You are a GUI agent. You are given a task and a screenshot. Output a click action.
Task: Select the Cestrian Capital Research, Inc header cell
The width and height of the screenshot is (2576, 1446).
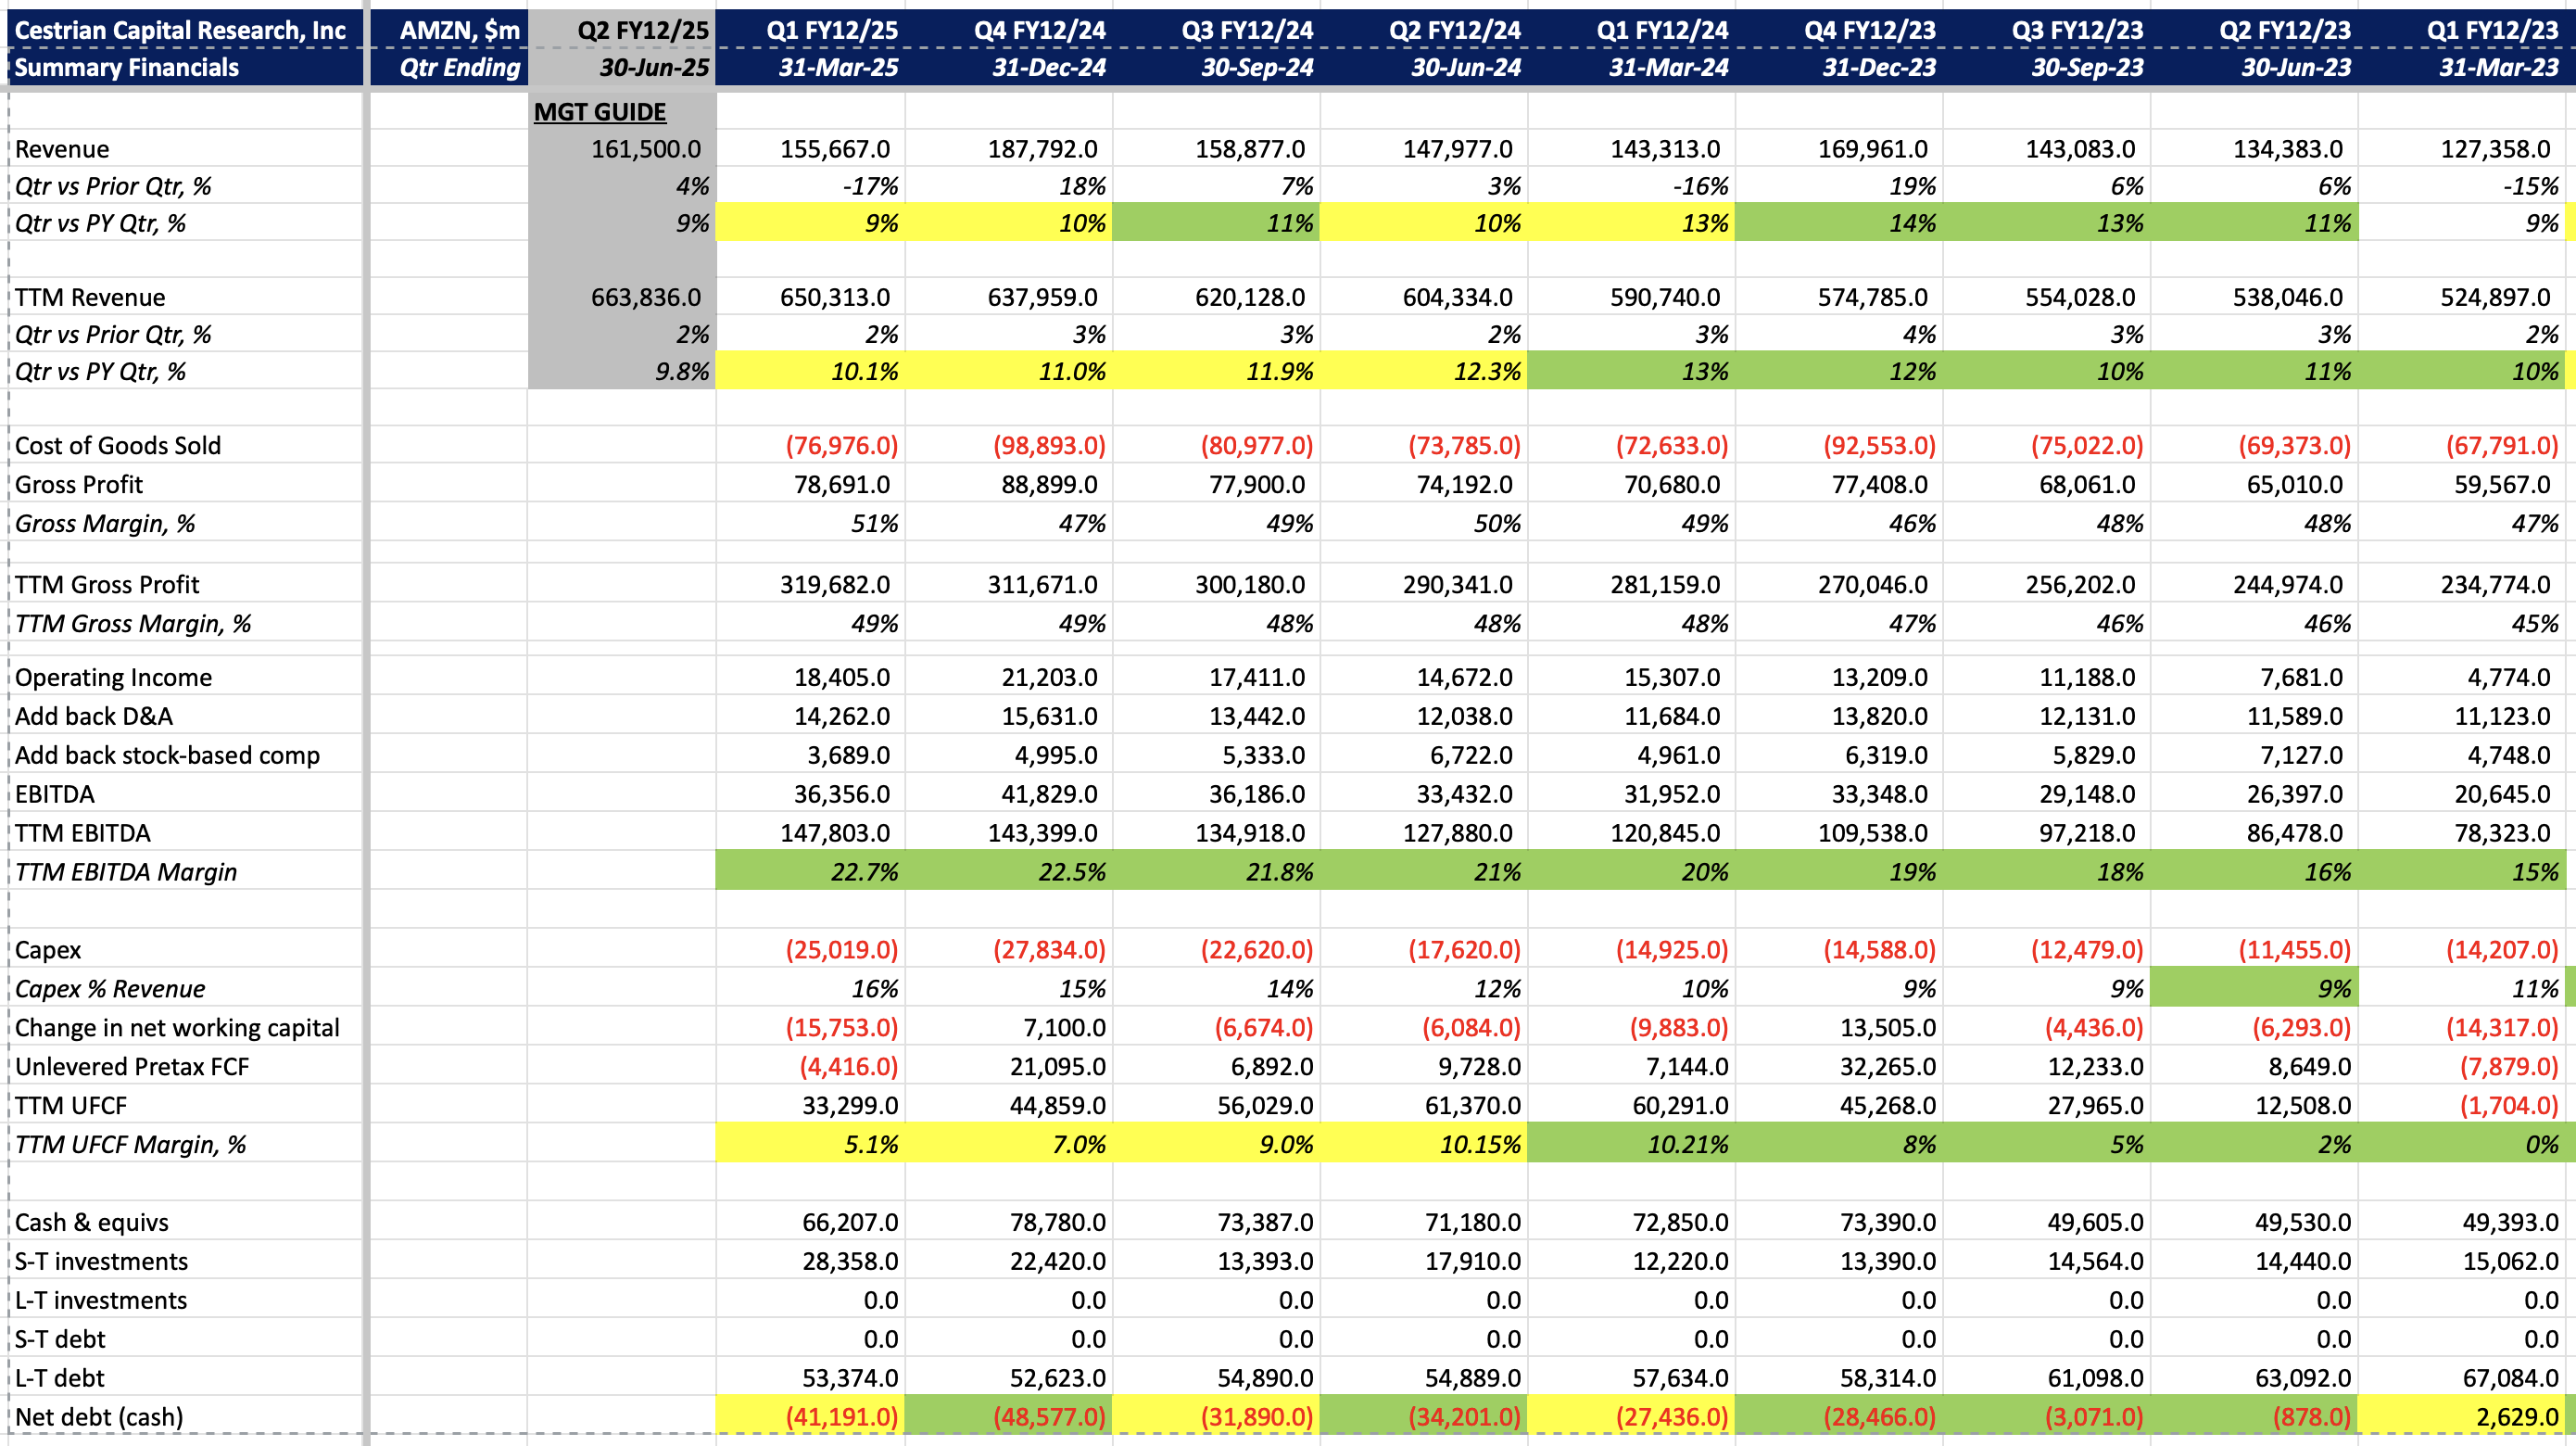click(x=180, y=30)
